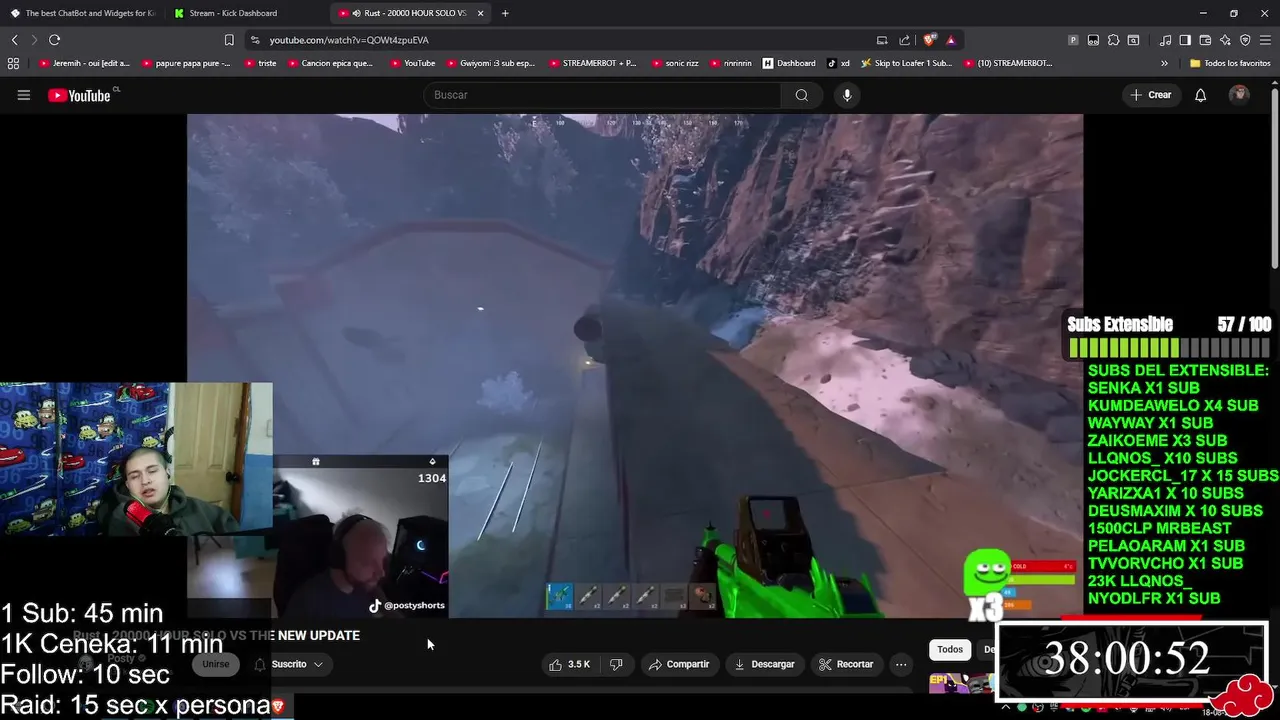Open Leo AI sparkle icon
The image size is (1280, 720).
click(x=1225, y=40)
